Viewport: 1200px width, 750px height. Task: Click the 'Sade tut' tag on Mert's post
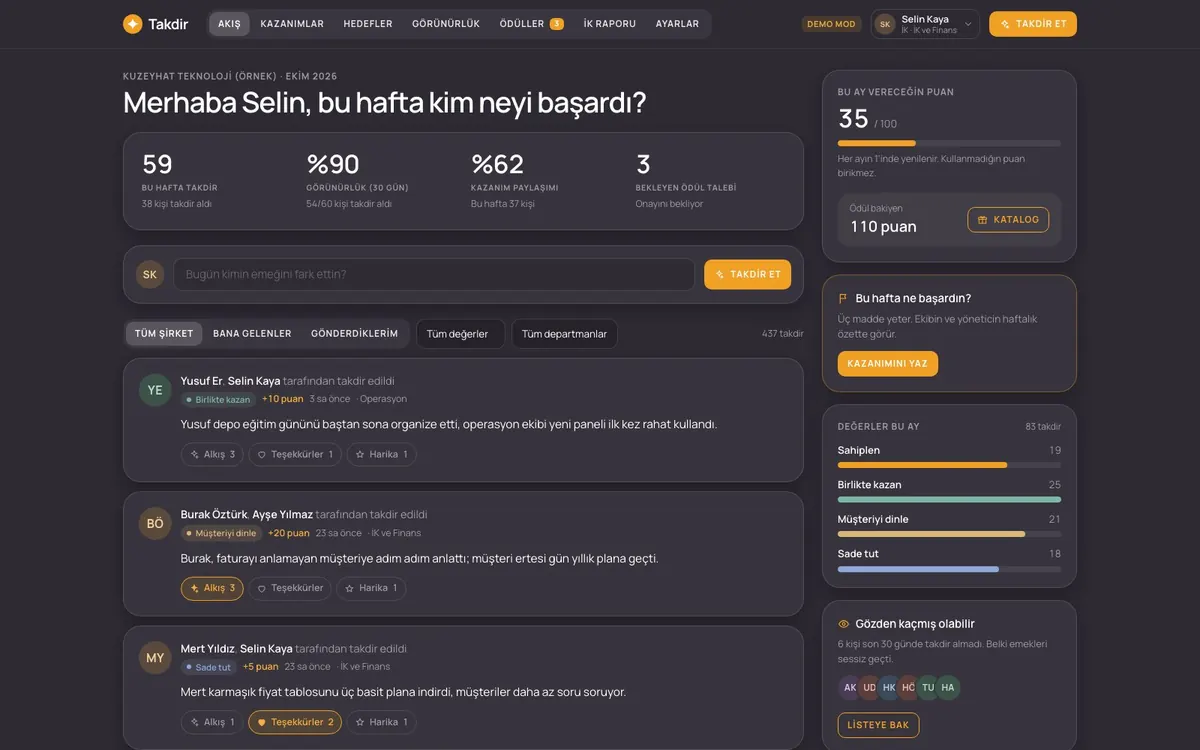click(x=208, y=667)
